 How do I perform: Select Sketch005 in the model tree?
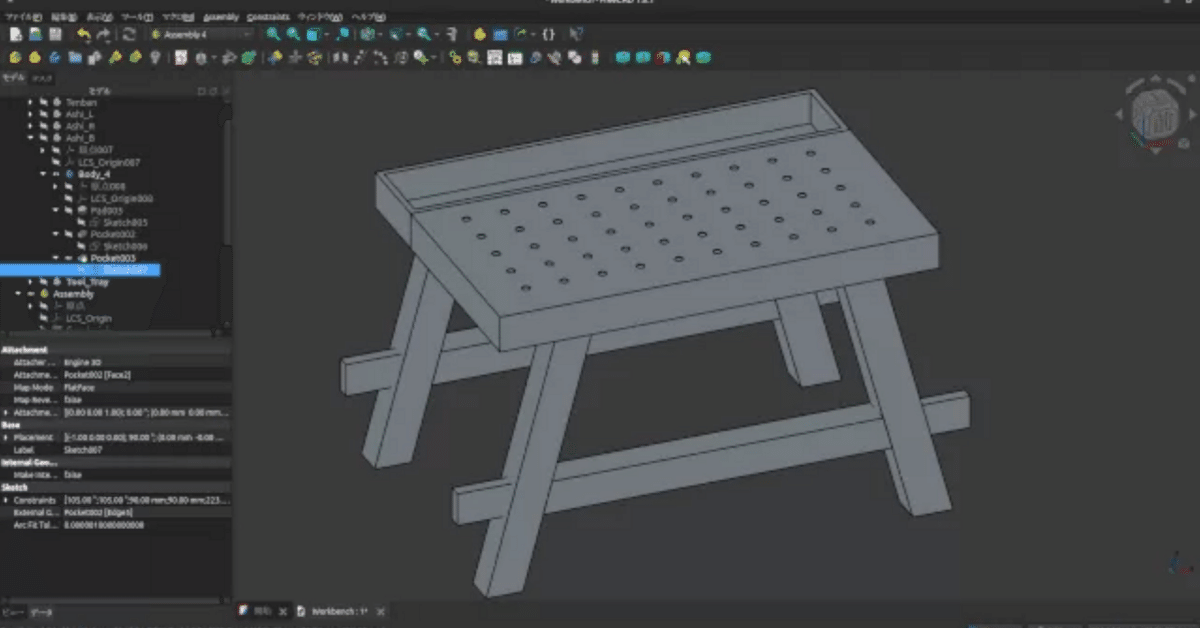coord(125,222)
